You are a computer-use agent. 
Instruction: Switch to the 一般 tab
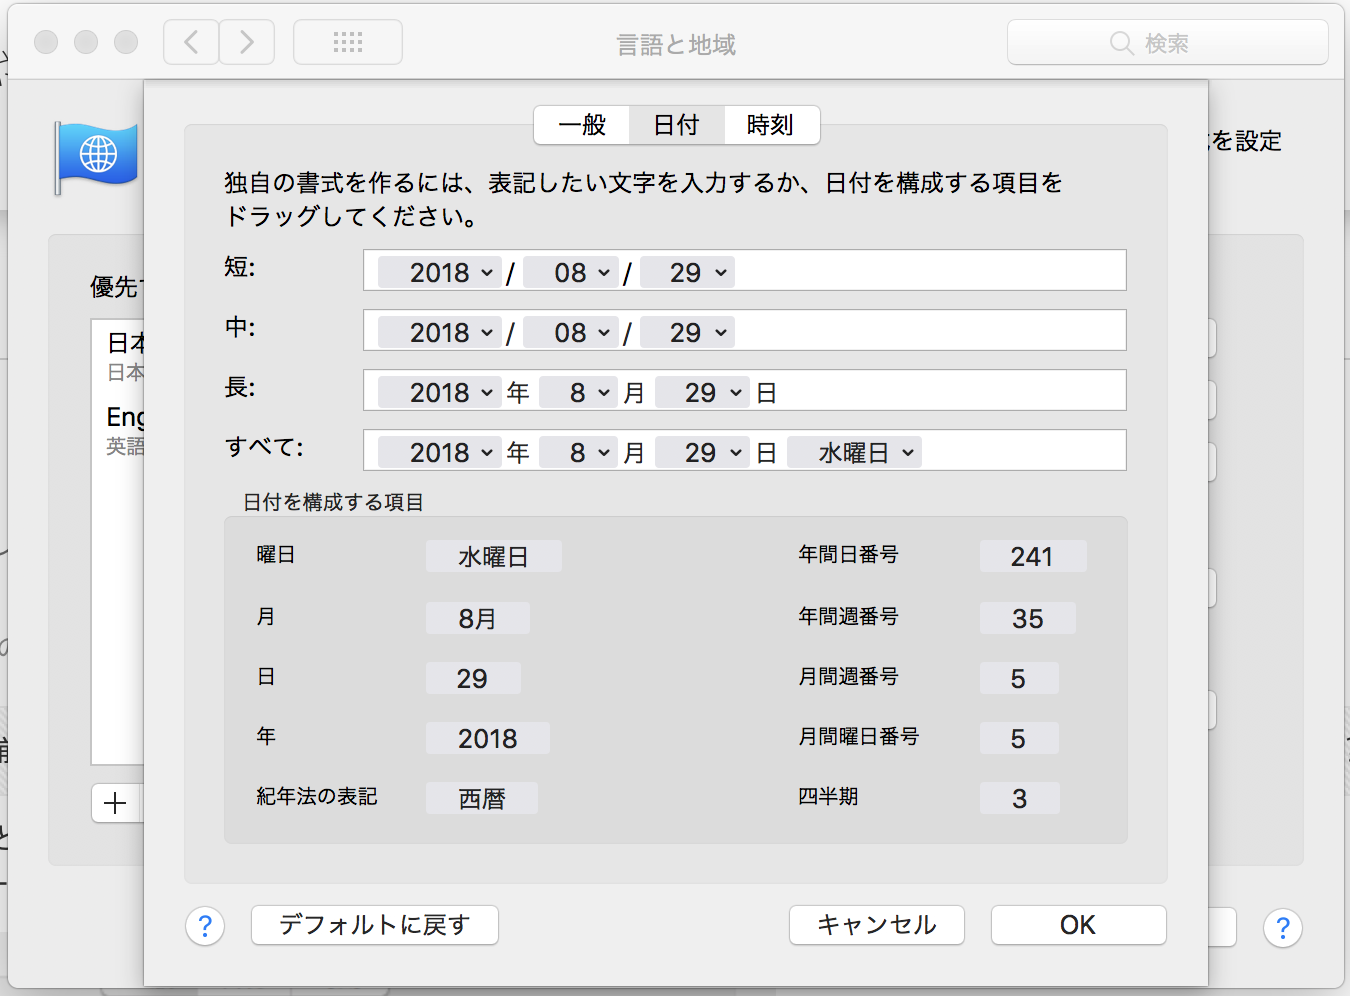click(x=582, y=125)
